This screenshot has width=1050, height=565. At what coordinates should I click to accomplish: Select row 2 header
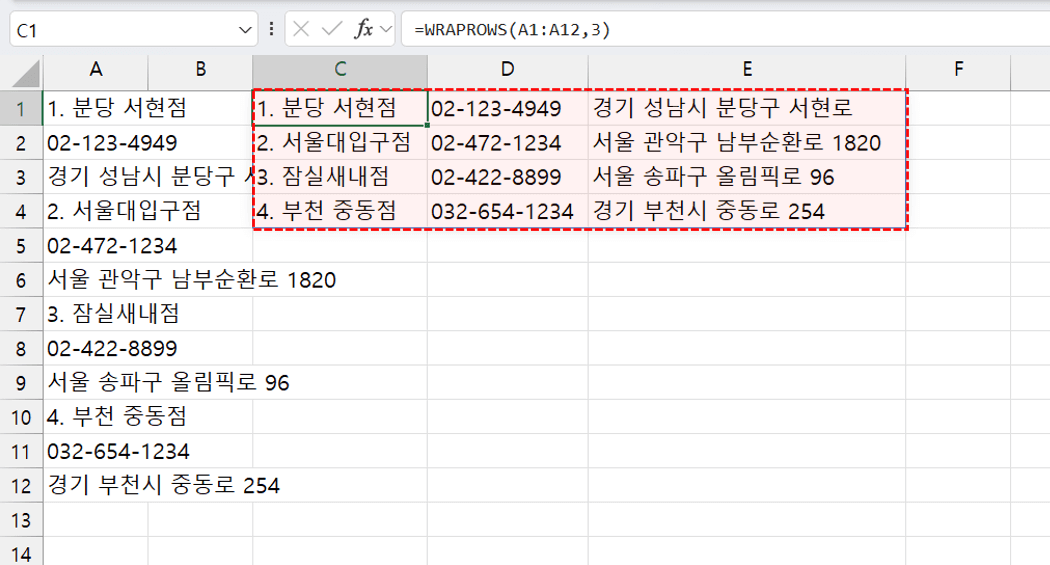(21, 143)
